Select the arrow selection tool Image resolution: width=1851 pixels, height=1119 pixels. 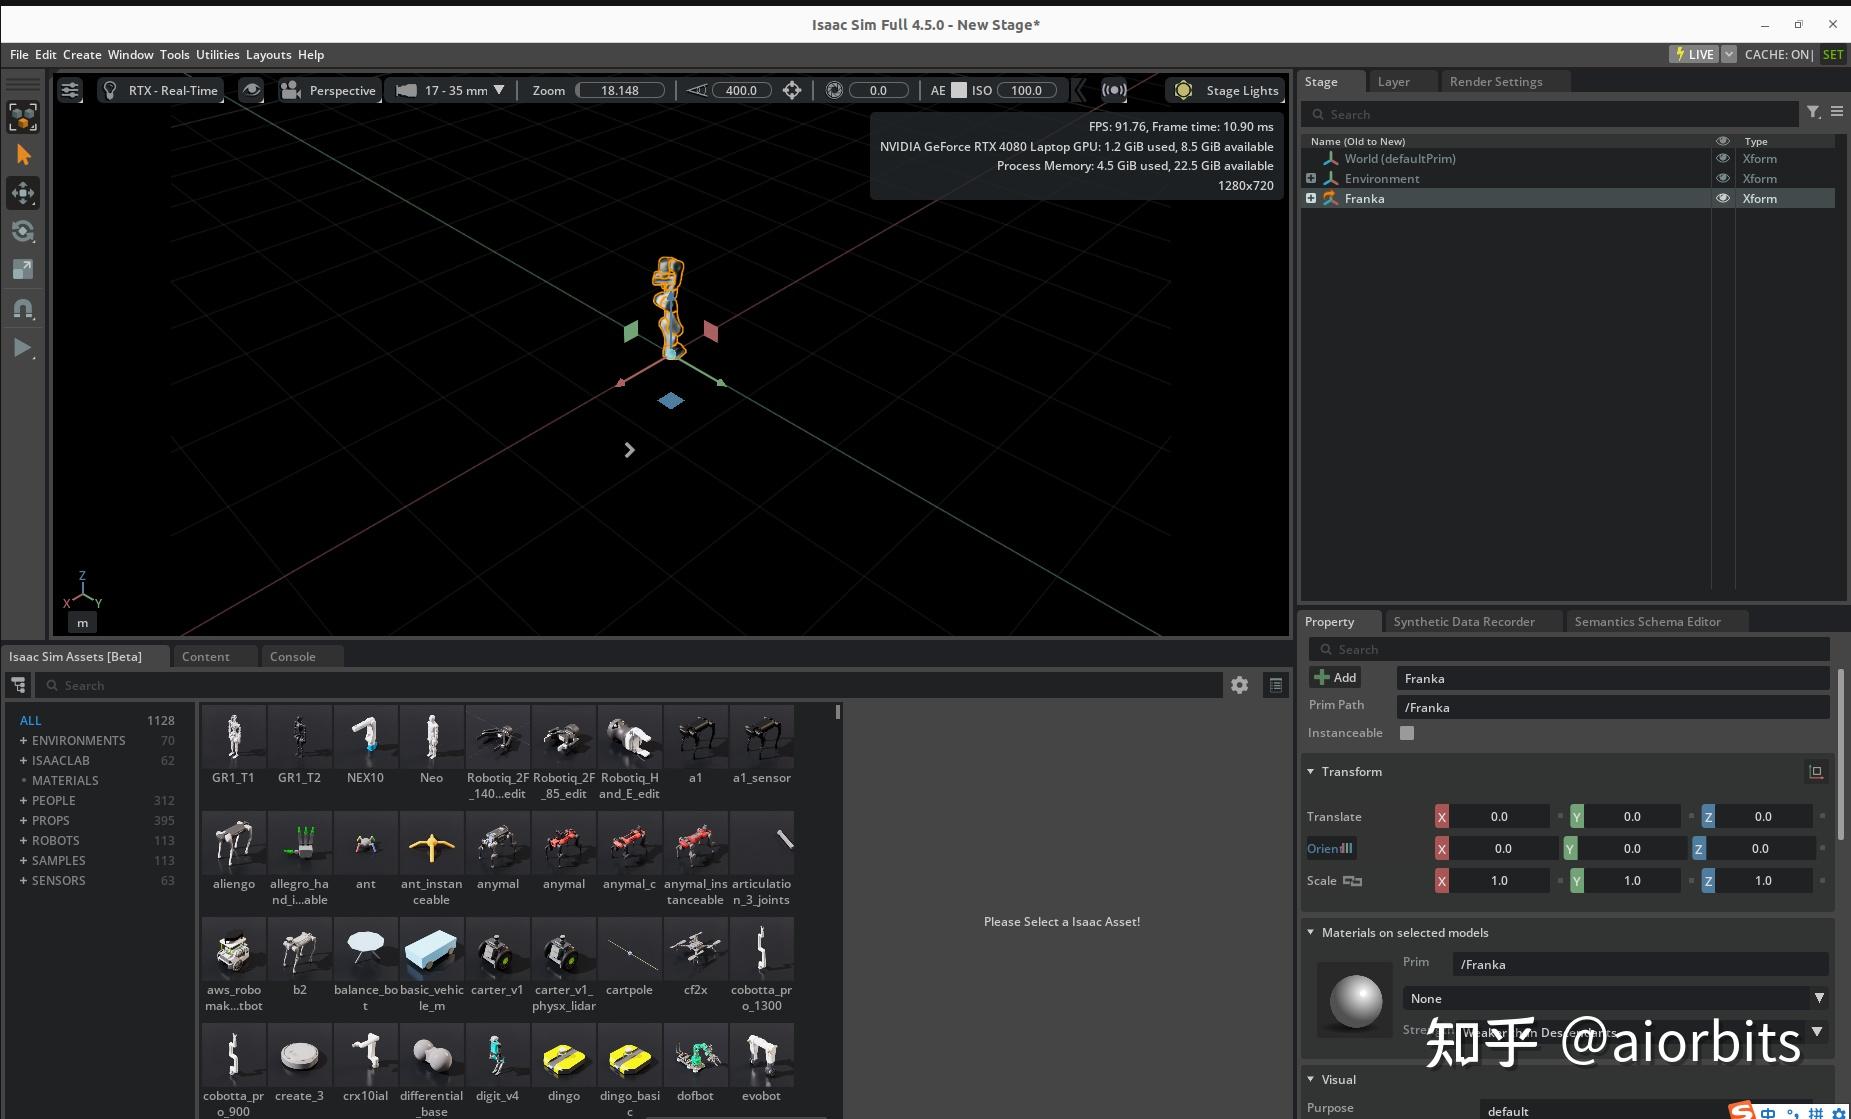tap(23, 154)
